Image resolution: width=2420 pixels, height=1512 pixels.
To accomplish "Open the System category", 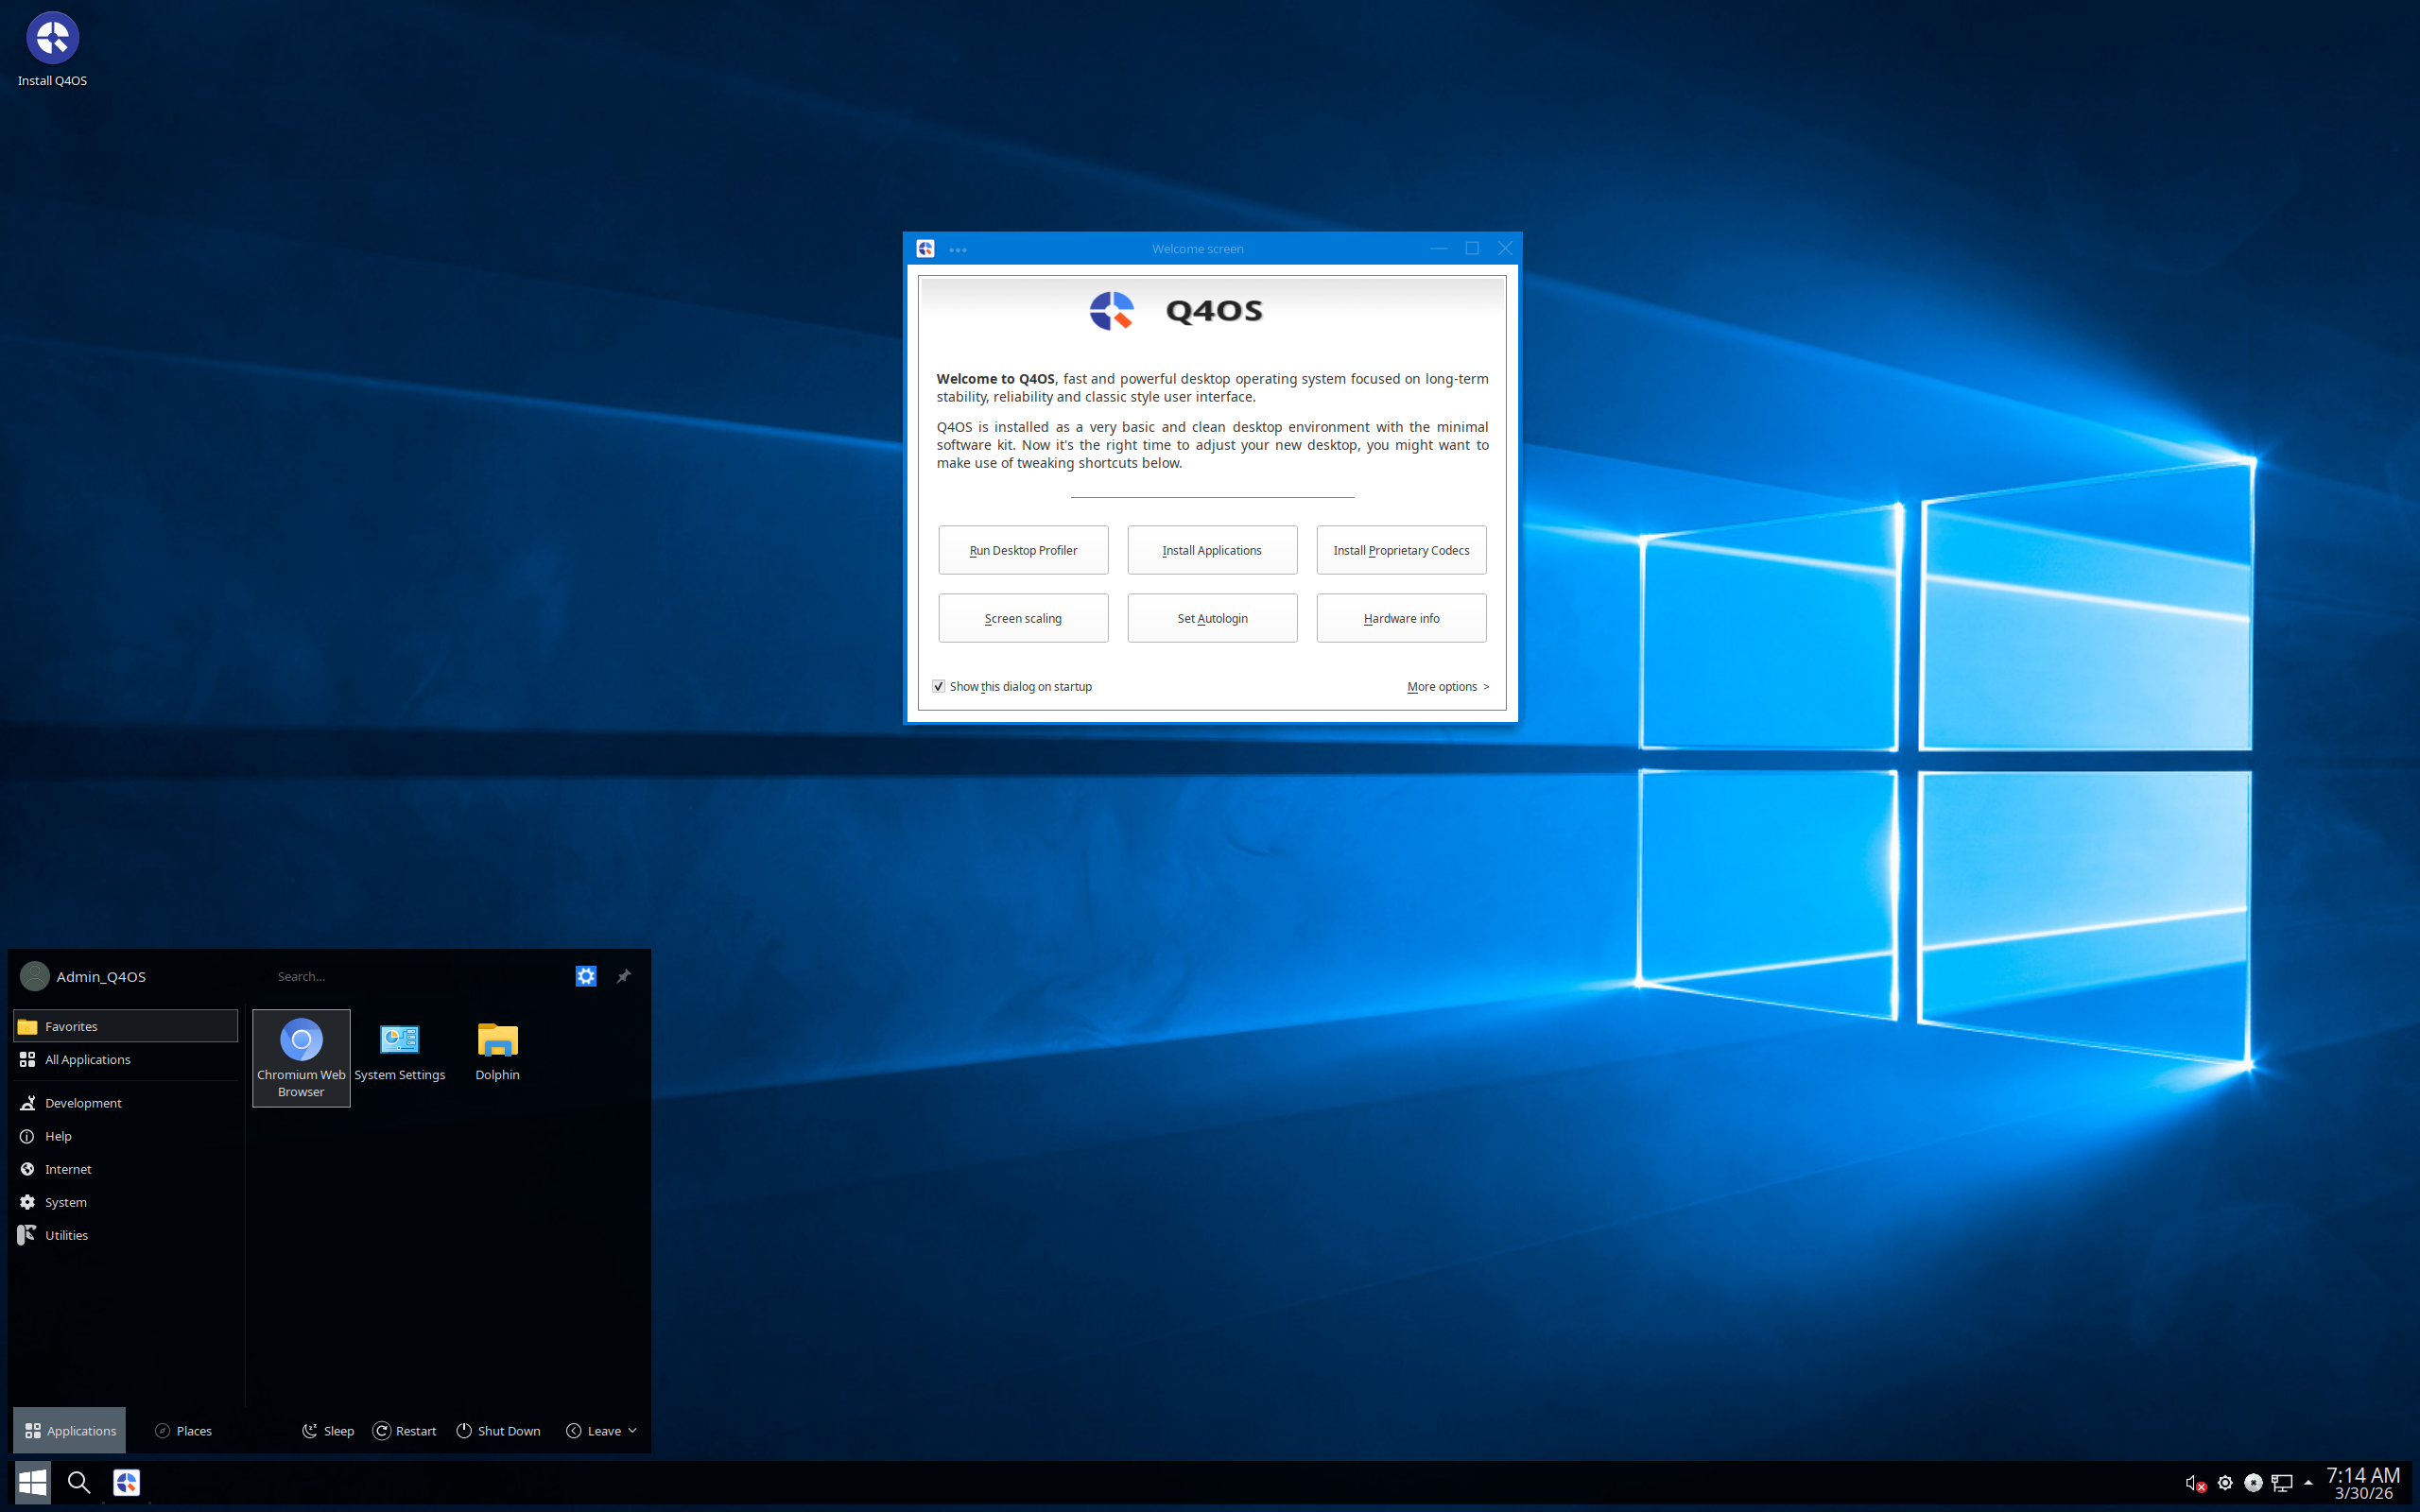I will point(125,1202).
